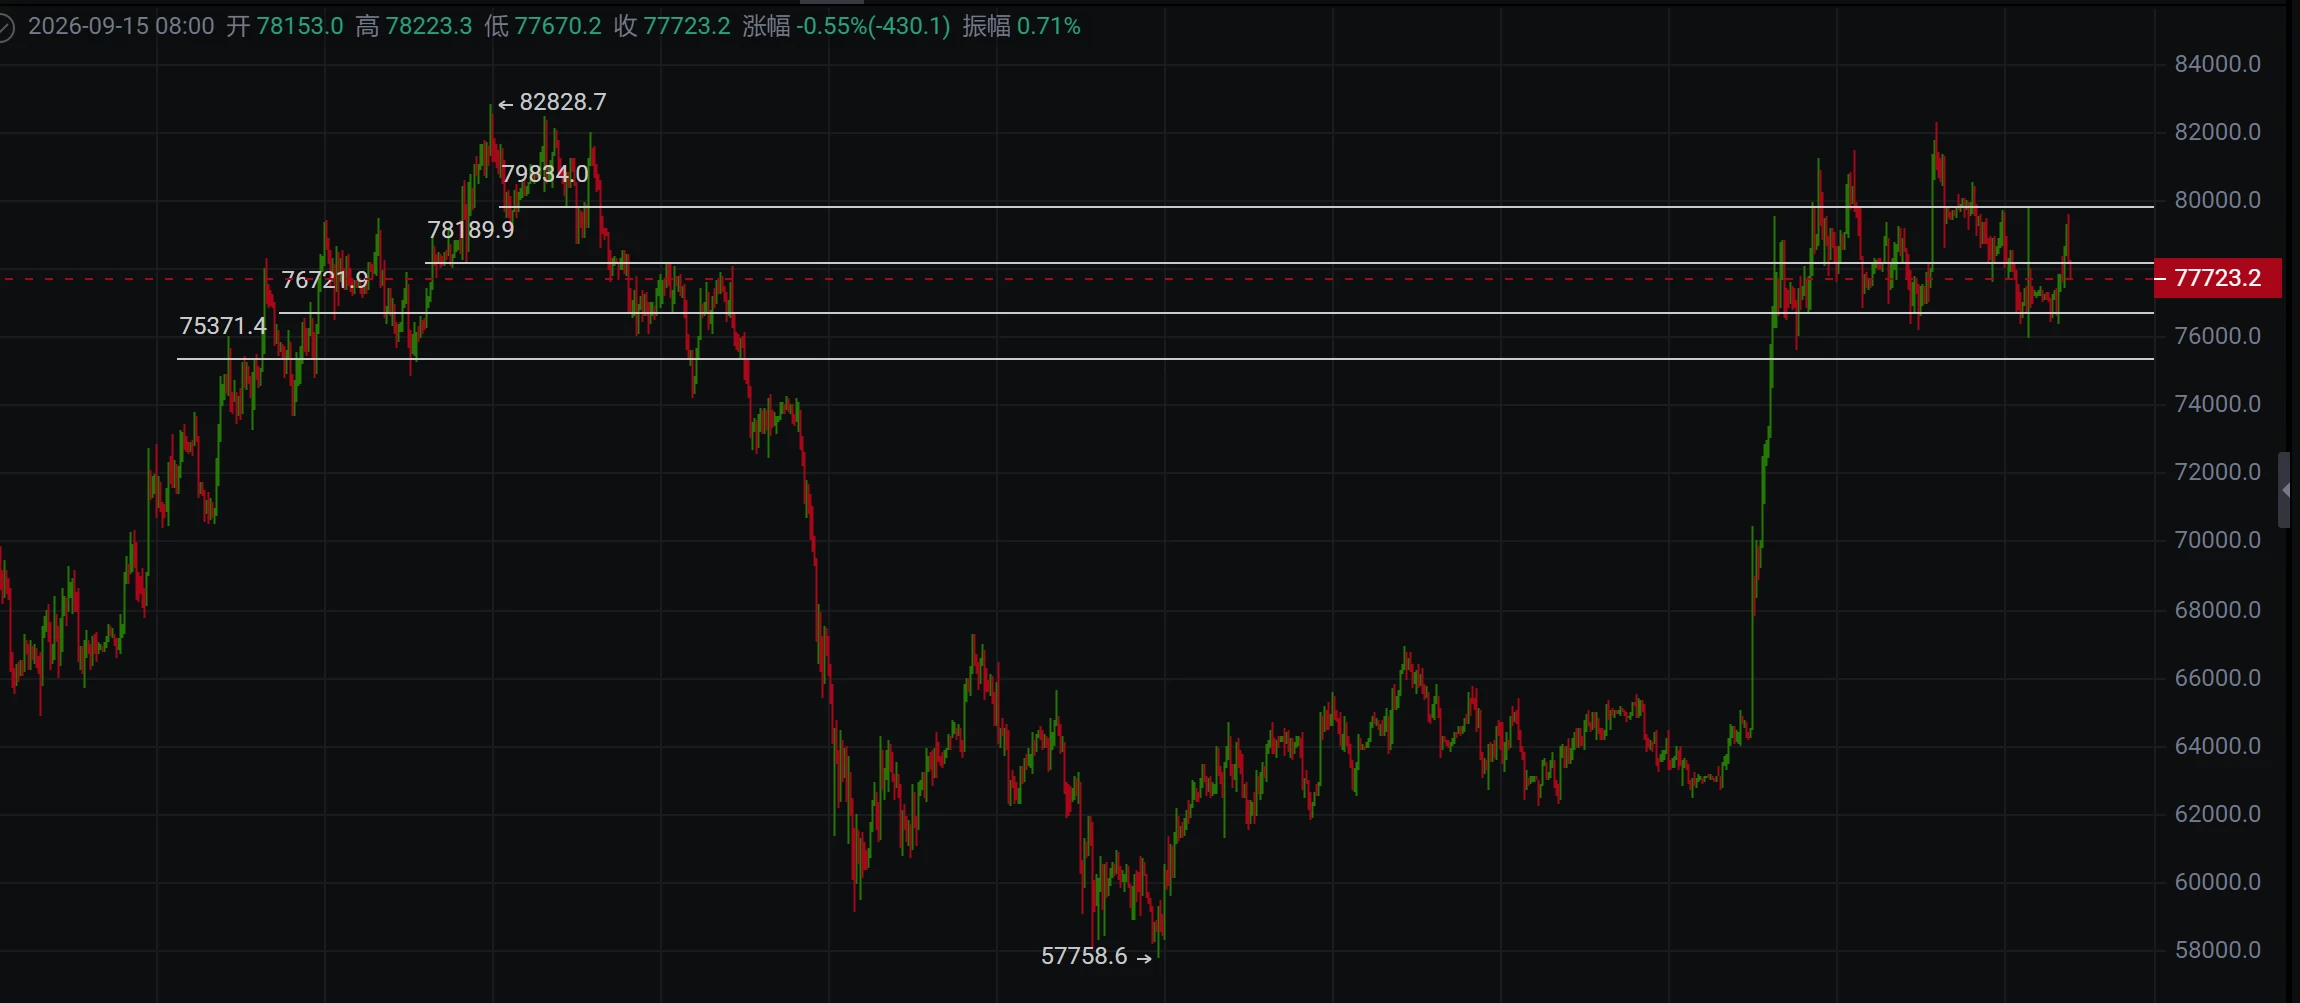The height and width of the screenshot is (1003, 2300).
Task: Click the 66000.0 price axis label
Action: pyautogui.click(x=2217, y=678)
